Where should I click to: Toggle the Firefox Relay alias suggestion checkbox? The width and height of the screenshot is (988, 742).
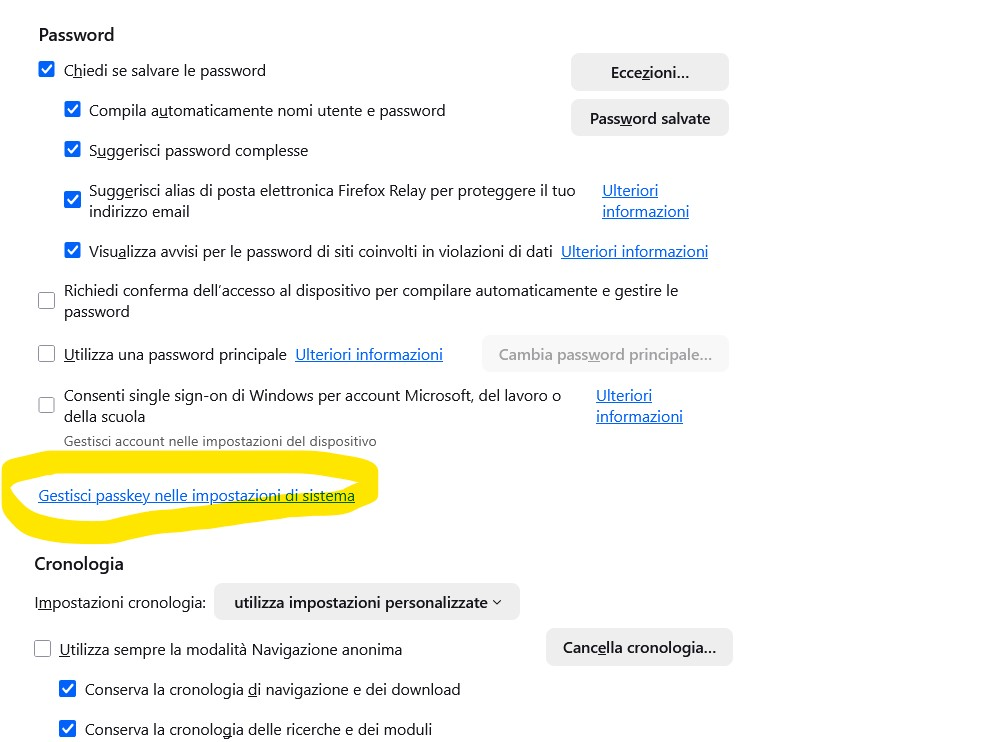point(72,200)
